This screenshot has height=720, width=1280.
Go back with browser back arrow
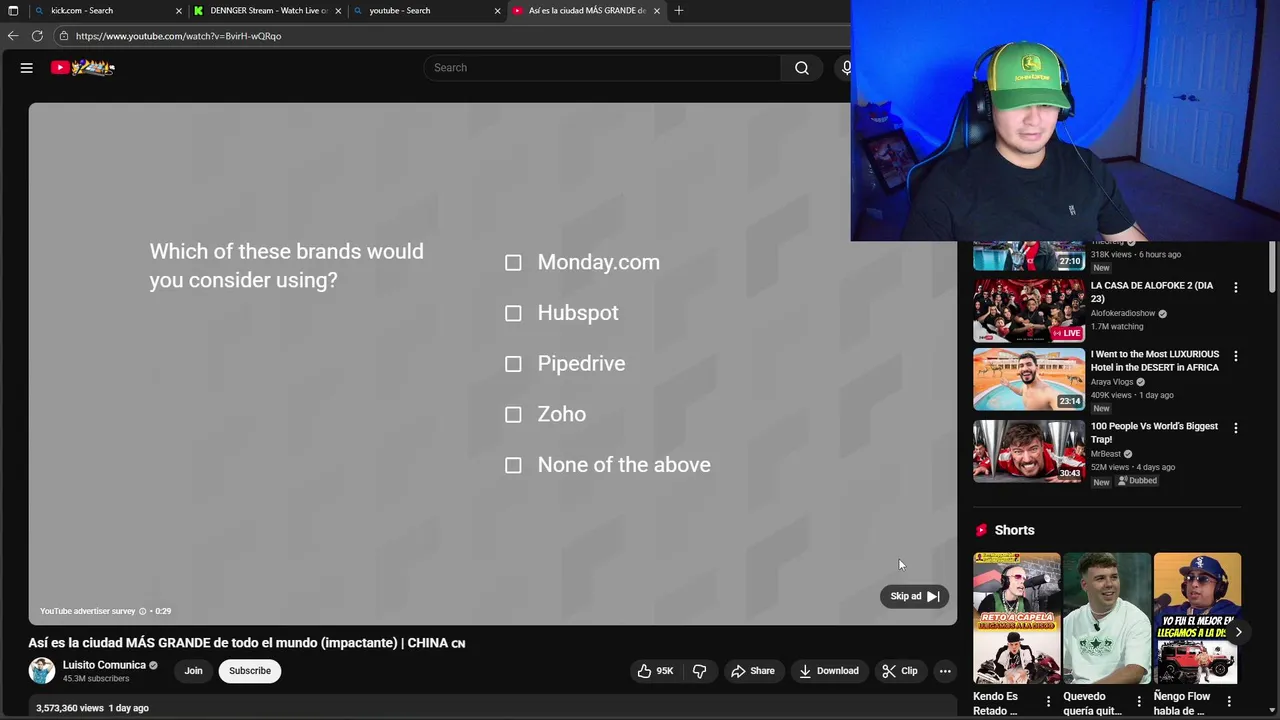[x=13, y=36]
